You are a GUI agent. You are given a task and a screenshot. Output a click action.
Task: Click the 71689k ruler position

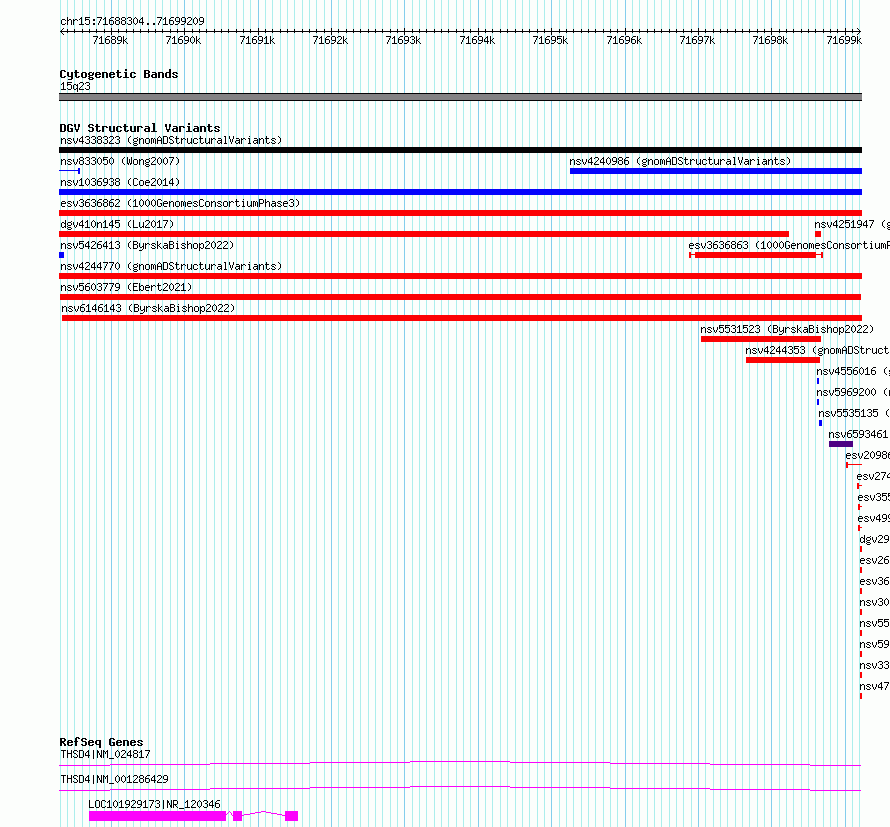pos(110,40)
